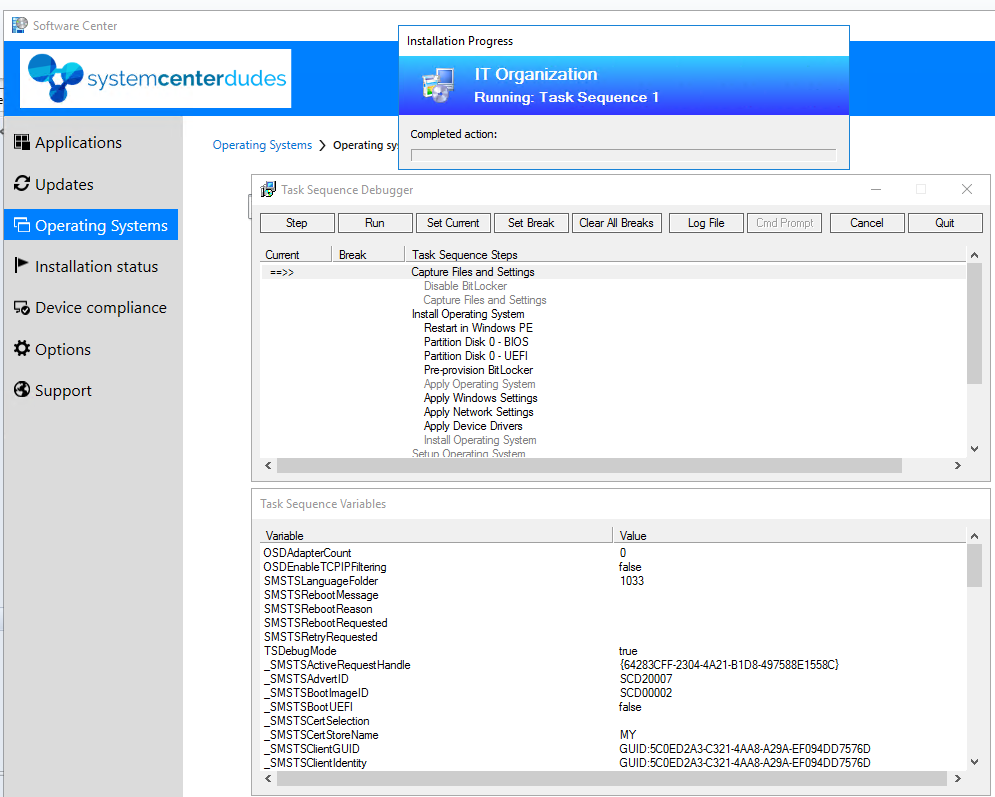Screen dimensions: 995x797
Task: Click the Operating Systems breadcrumb link
Action: [262, 145]
